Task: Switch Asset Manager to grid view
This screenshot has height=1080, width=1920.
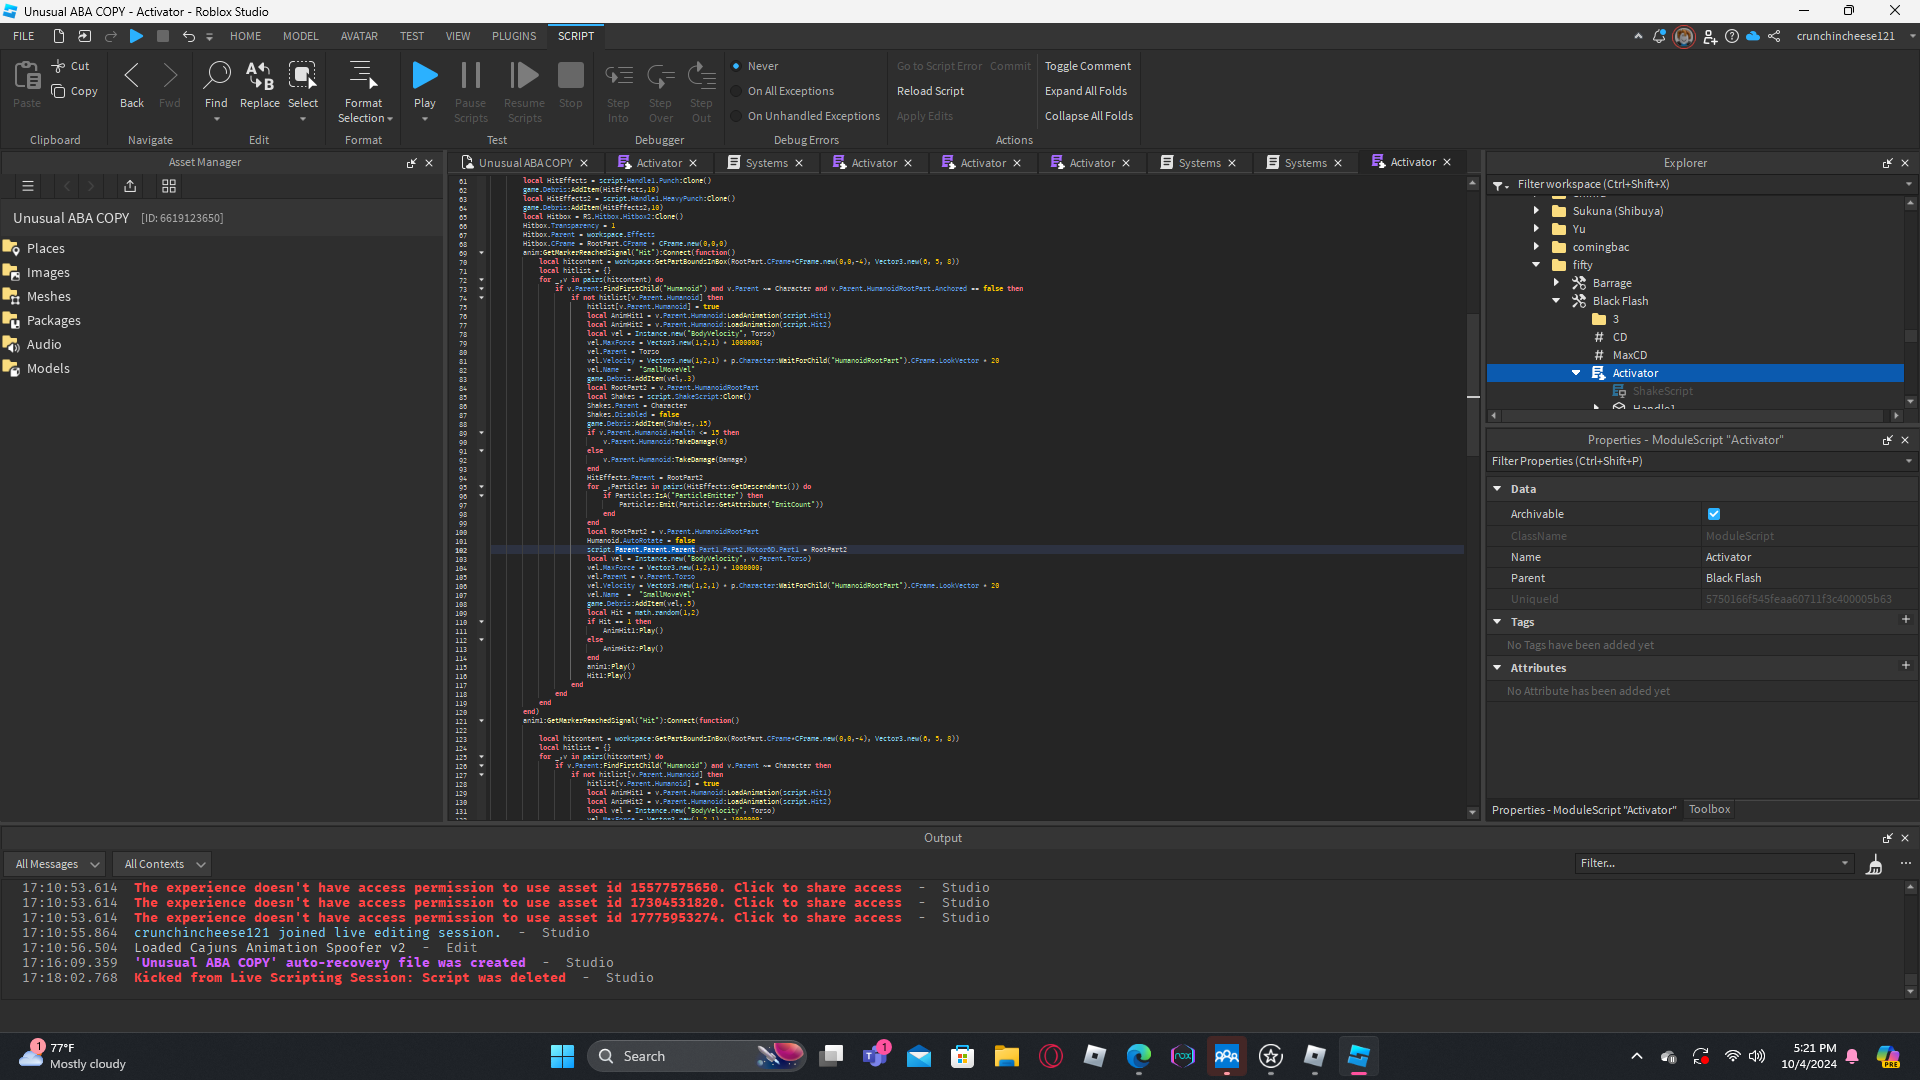Action: (x=169, y=186)
